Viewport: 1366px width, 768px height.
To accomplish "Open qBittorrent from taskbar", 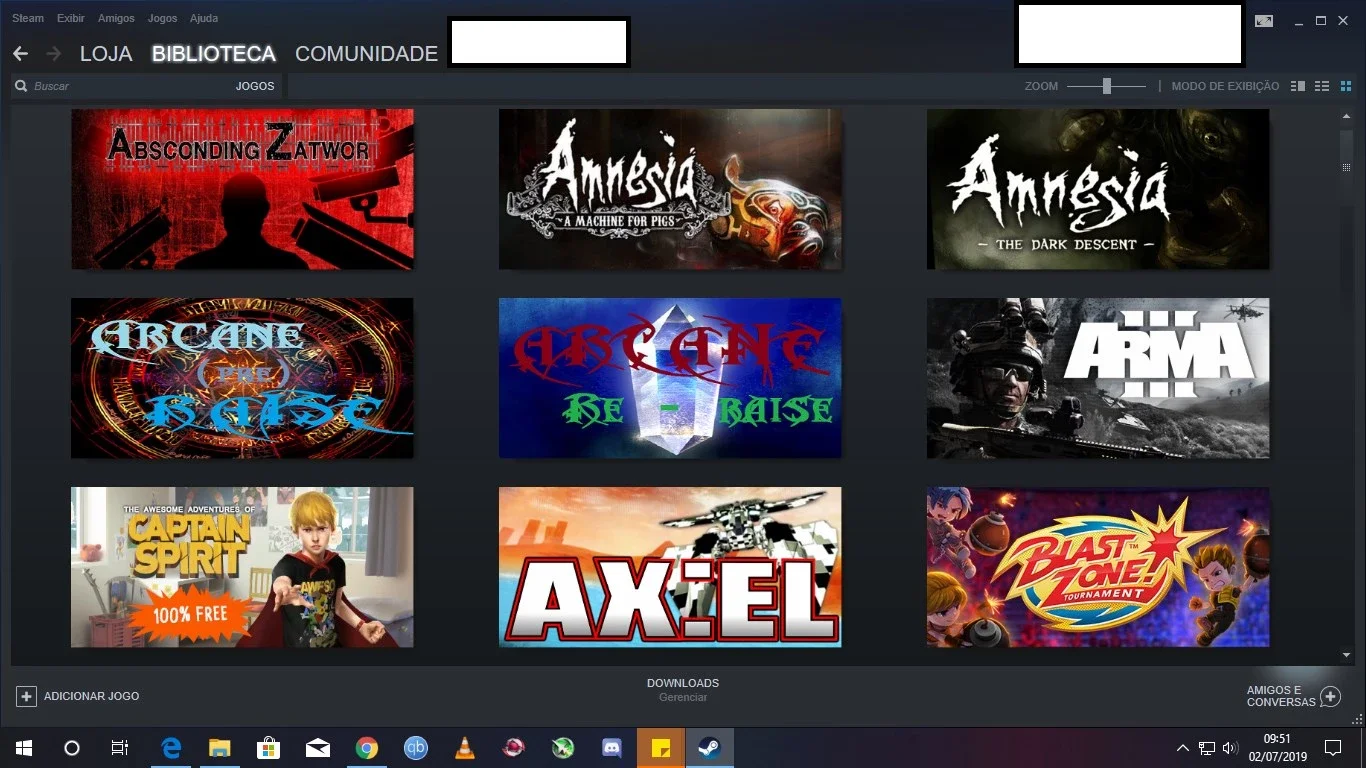I will (x=415, y=748).
